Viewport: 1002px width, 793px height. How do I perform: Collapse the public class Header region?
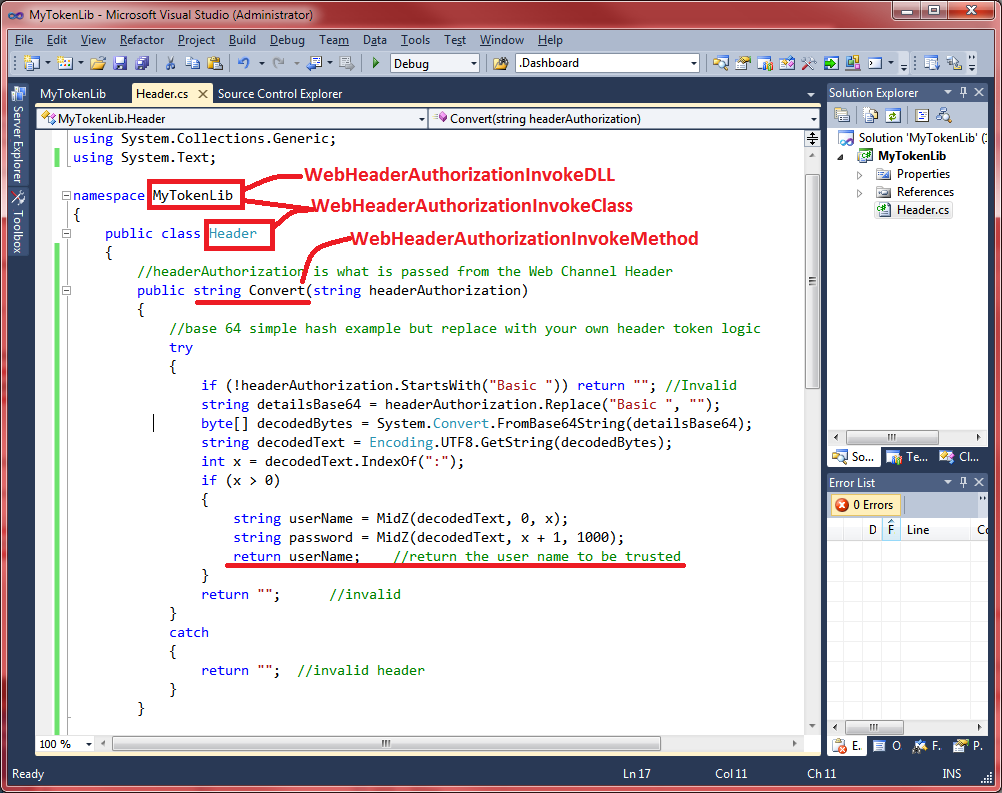click(x=66, y=233)
